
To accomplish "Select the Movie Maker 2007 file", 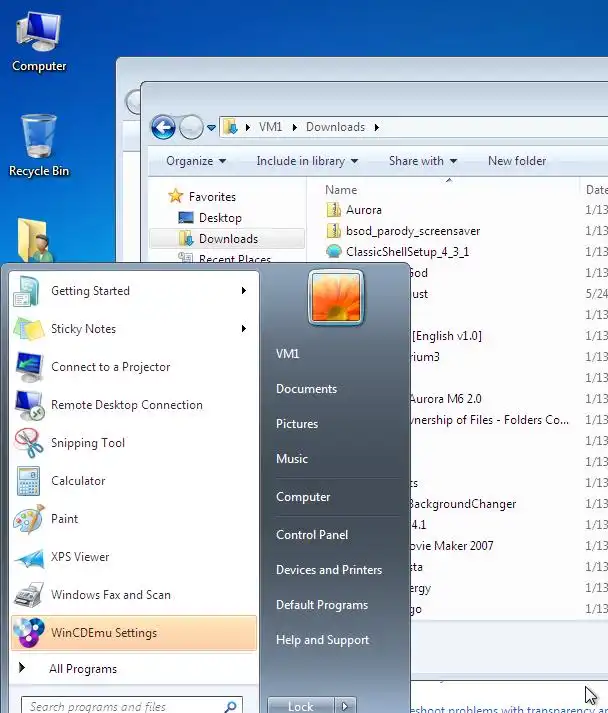I will click(452, 546).
